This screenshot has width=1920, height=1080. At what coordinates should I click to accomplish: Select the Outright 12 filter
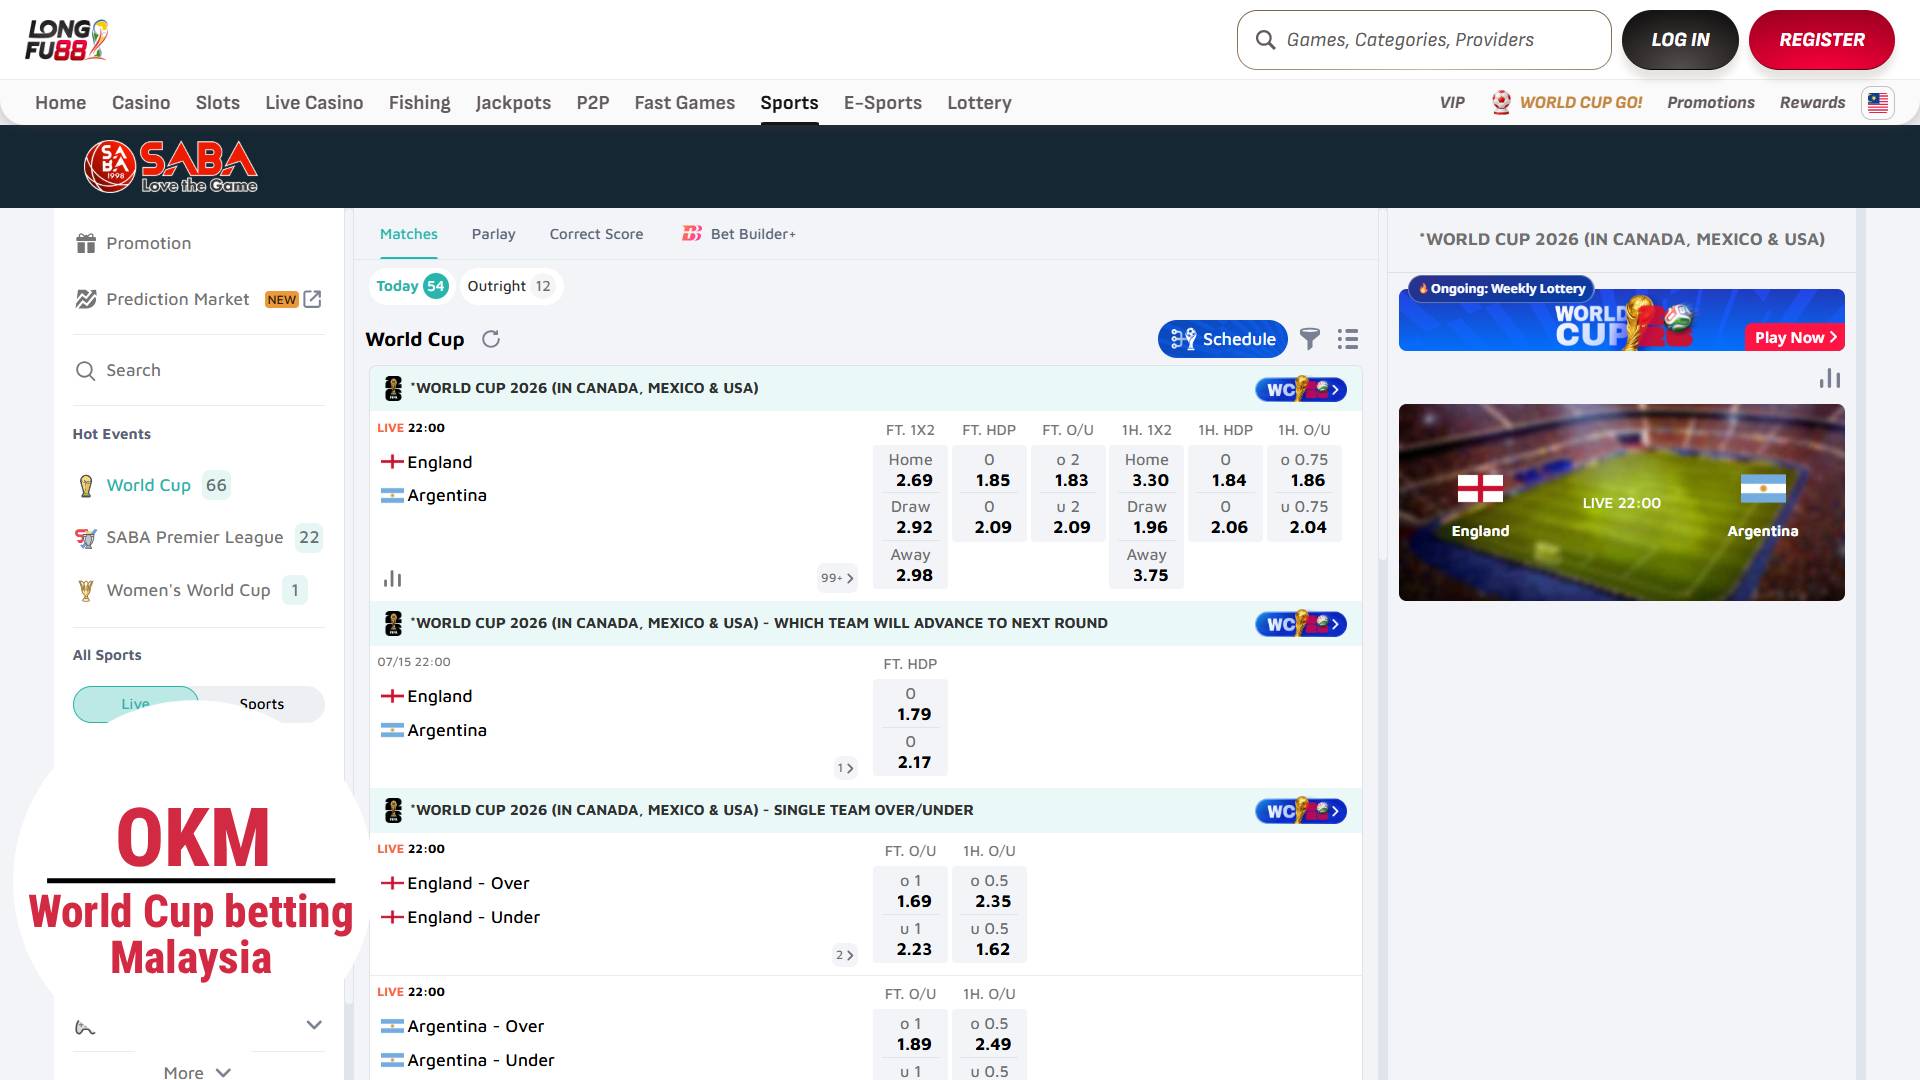coord(510,286)
